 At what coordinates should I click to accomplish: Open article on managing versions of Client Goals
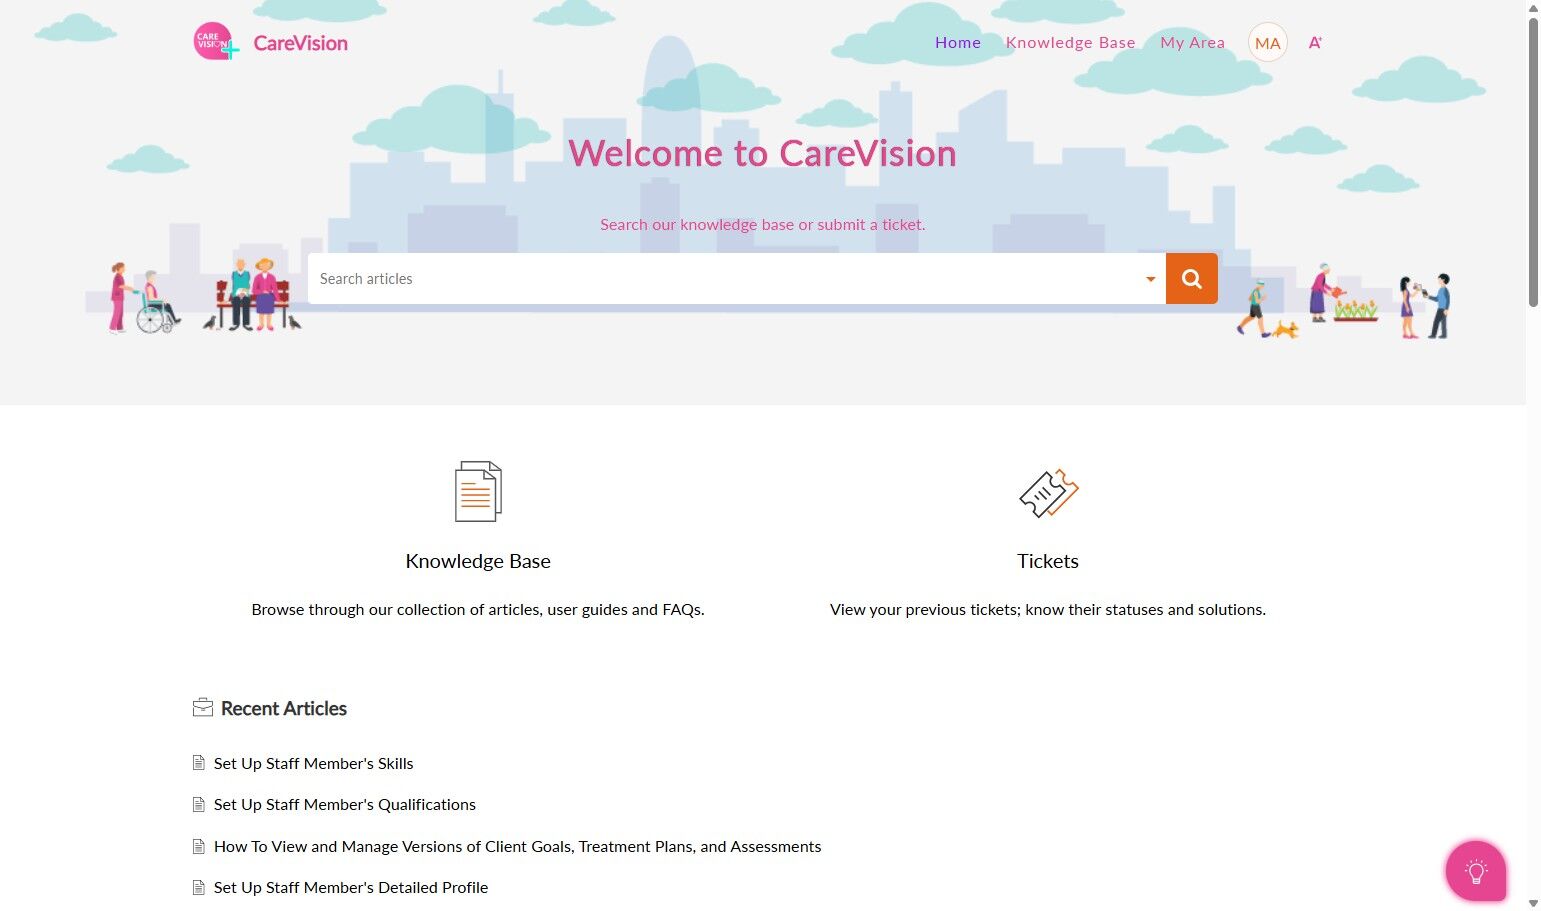[x=517, y=846]
